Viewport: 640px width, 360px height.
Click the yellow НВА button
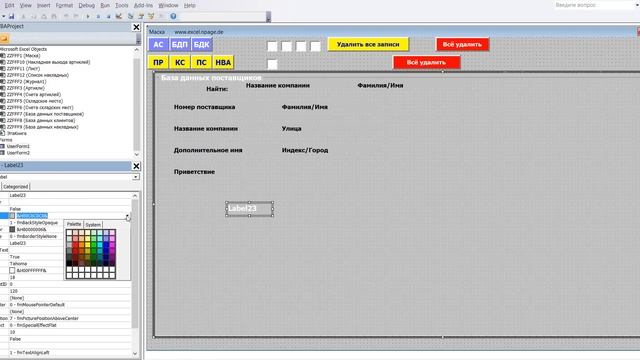(x=223, y=62)
